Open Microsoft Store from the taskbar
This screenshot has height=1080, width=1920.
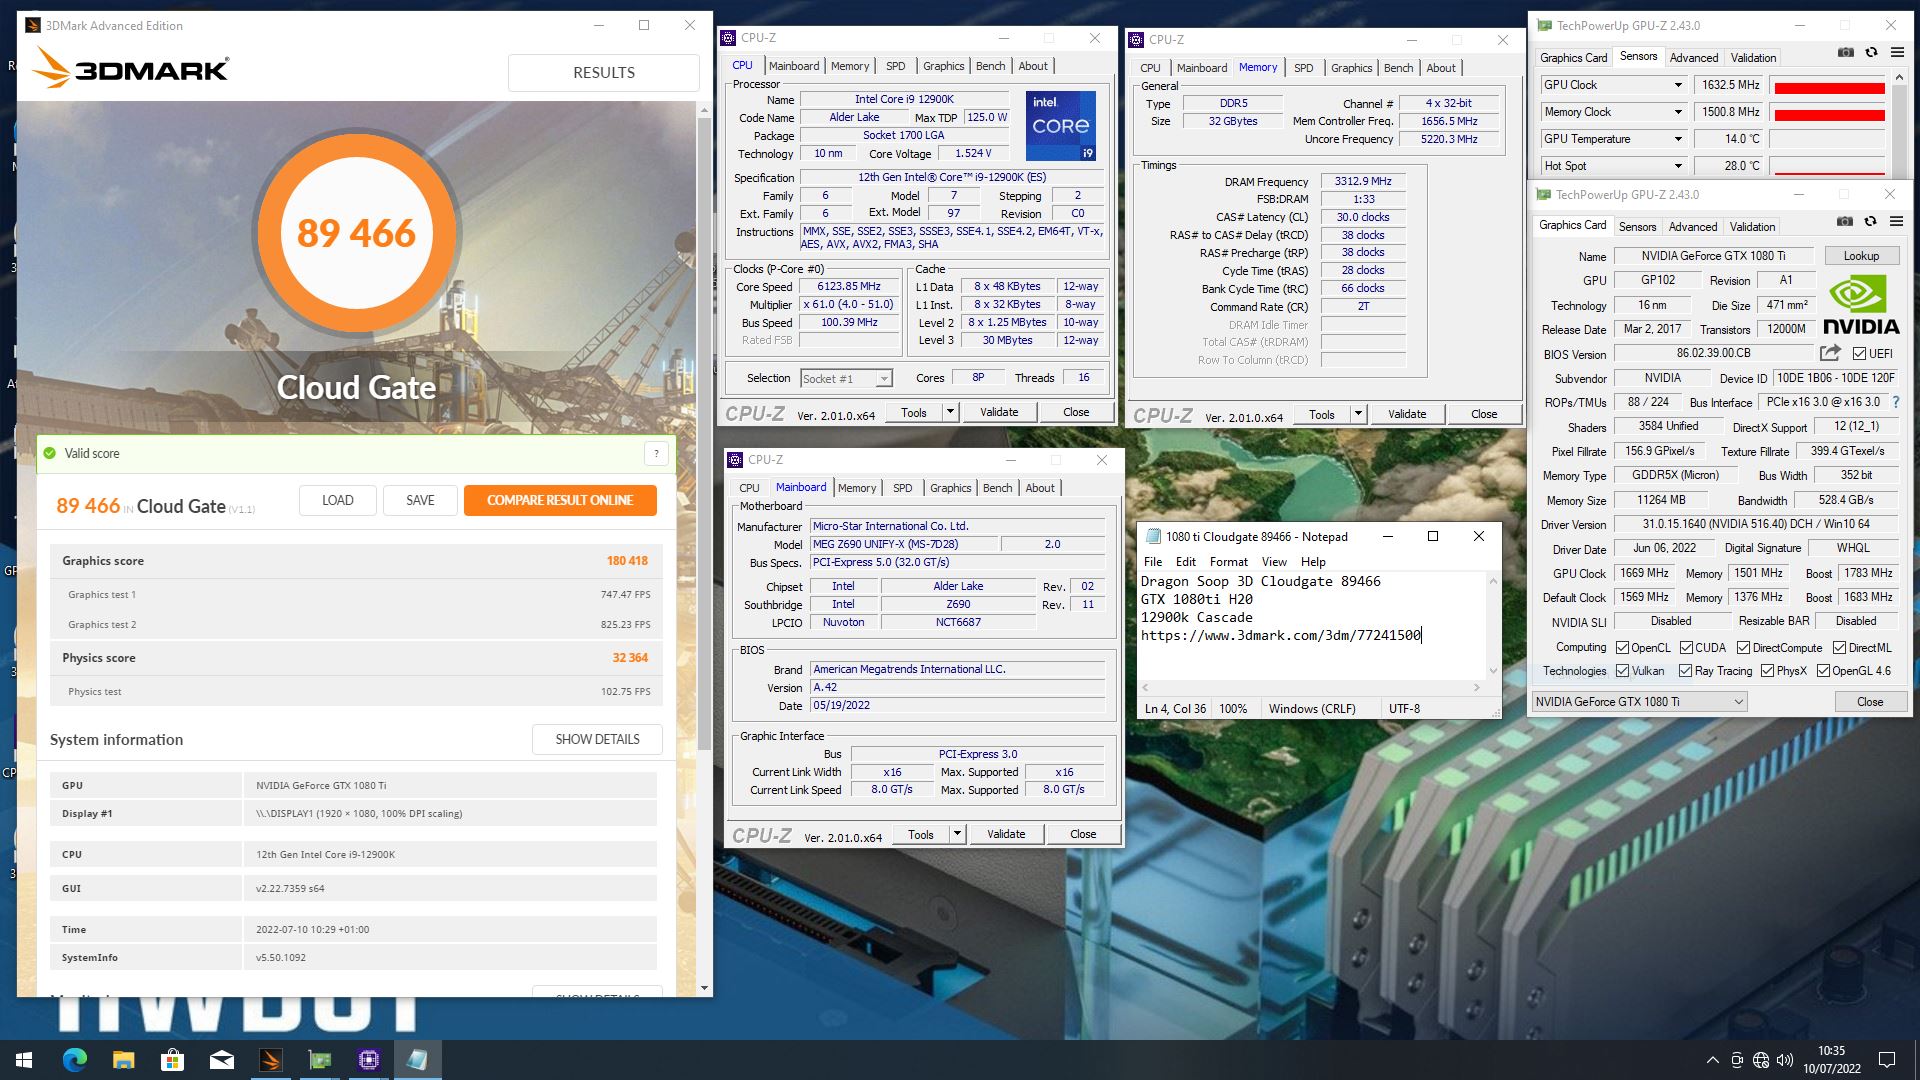click(x=172, y=1060)
